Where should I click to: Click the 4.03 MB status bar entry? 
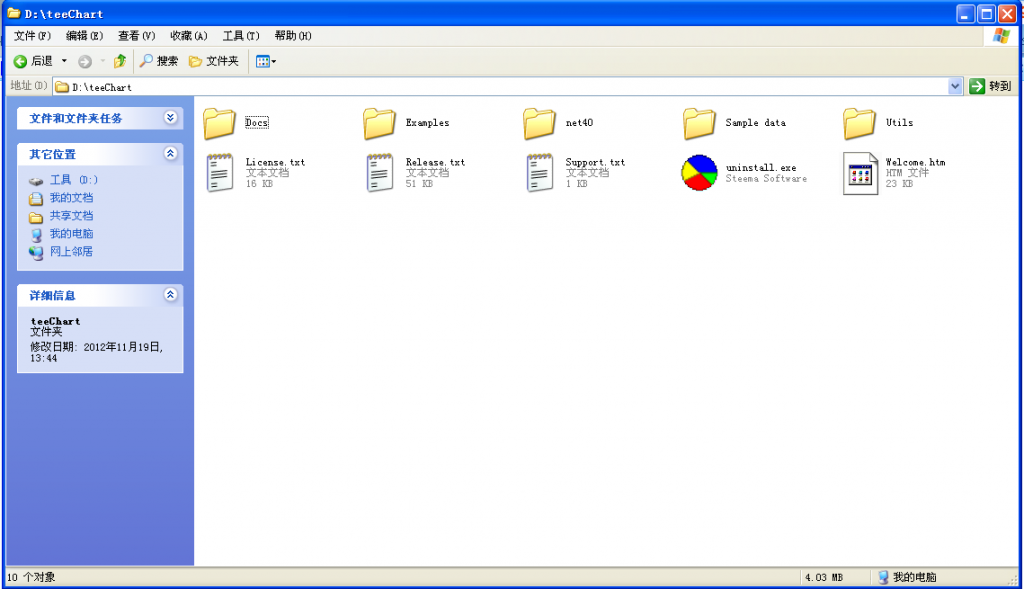(824, 577)
